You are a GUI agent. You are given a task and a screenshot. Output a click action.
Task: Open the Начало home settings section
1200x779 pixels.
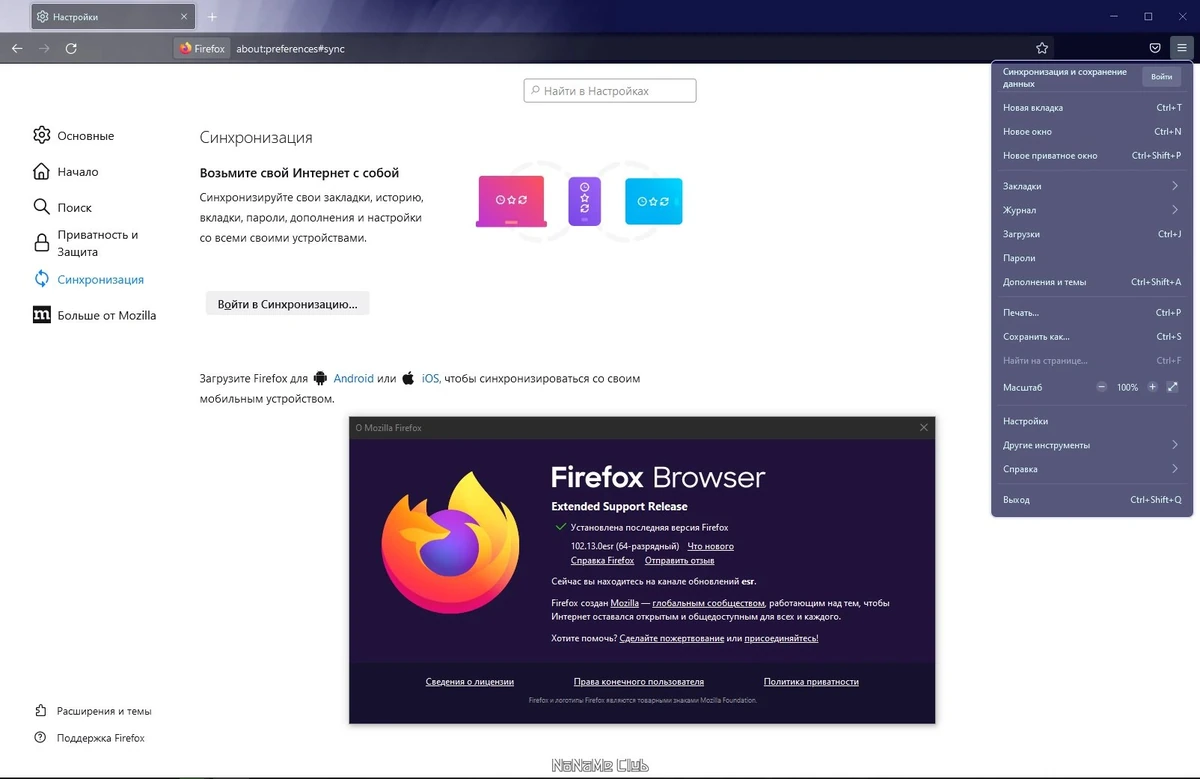(x=66, y=171)
